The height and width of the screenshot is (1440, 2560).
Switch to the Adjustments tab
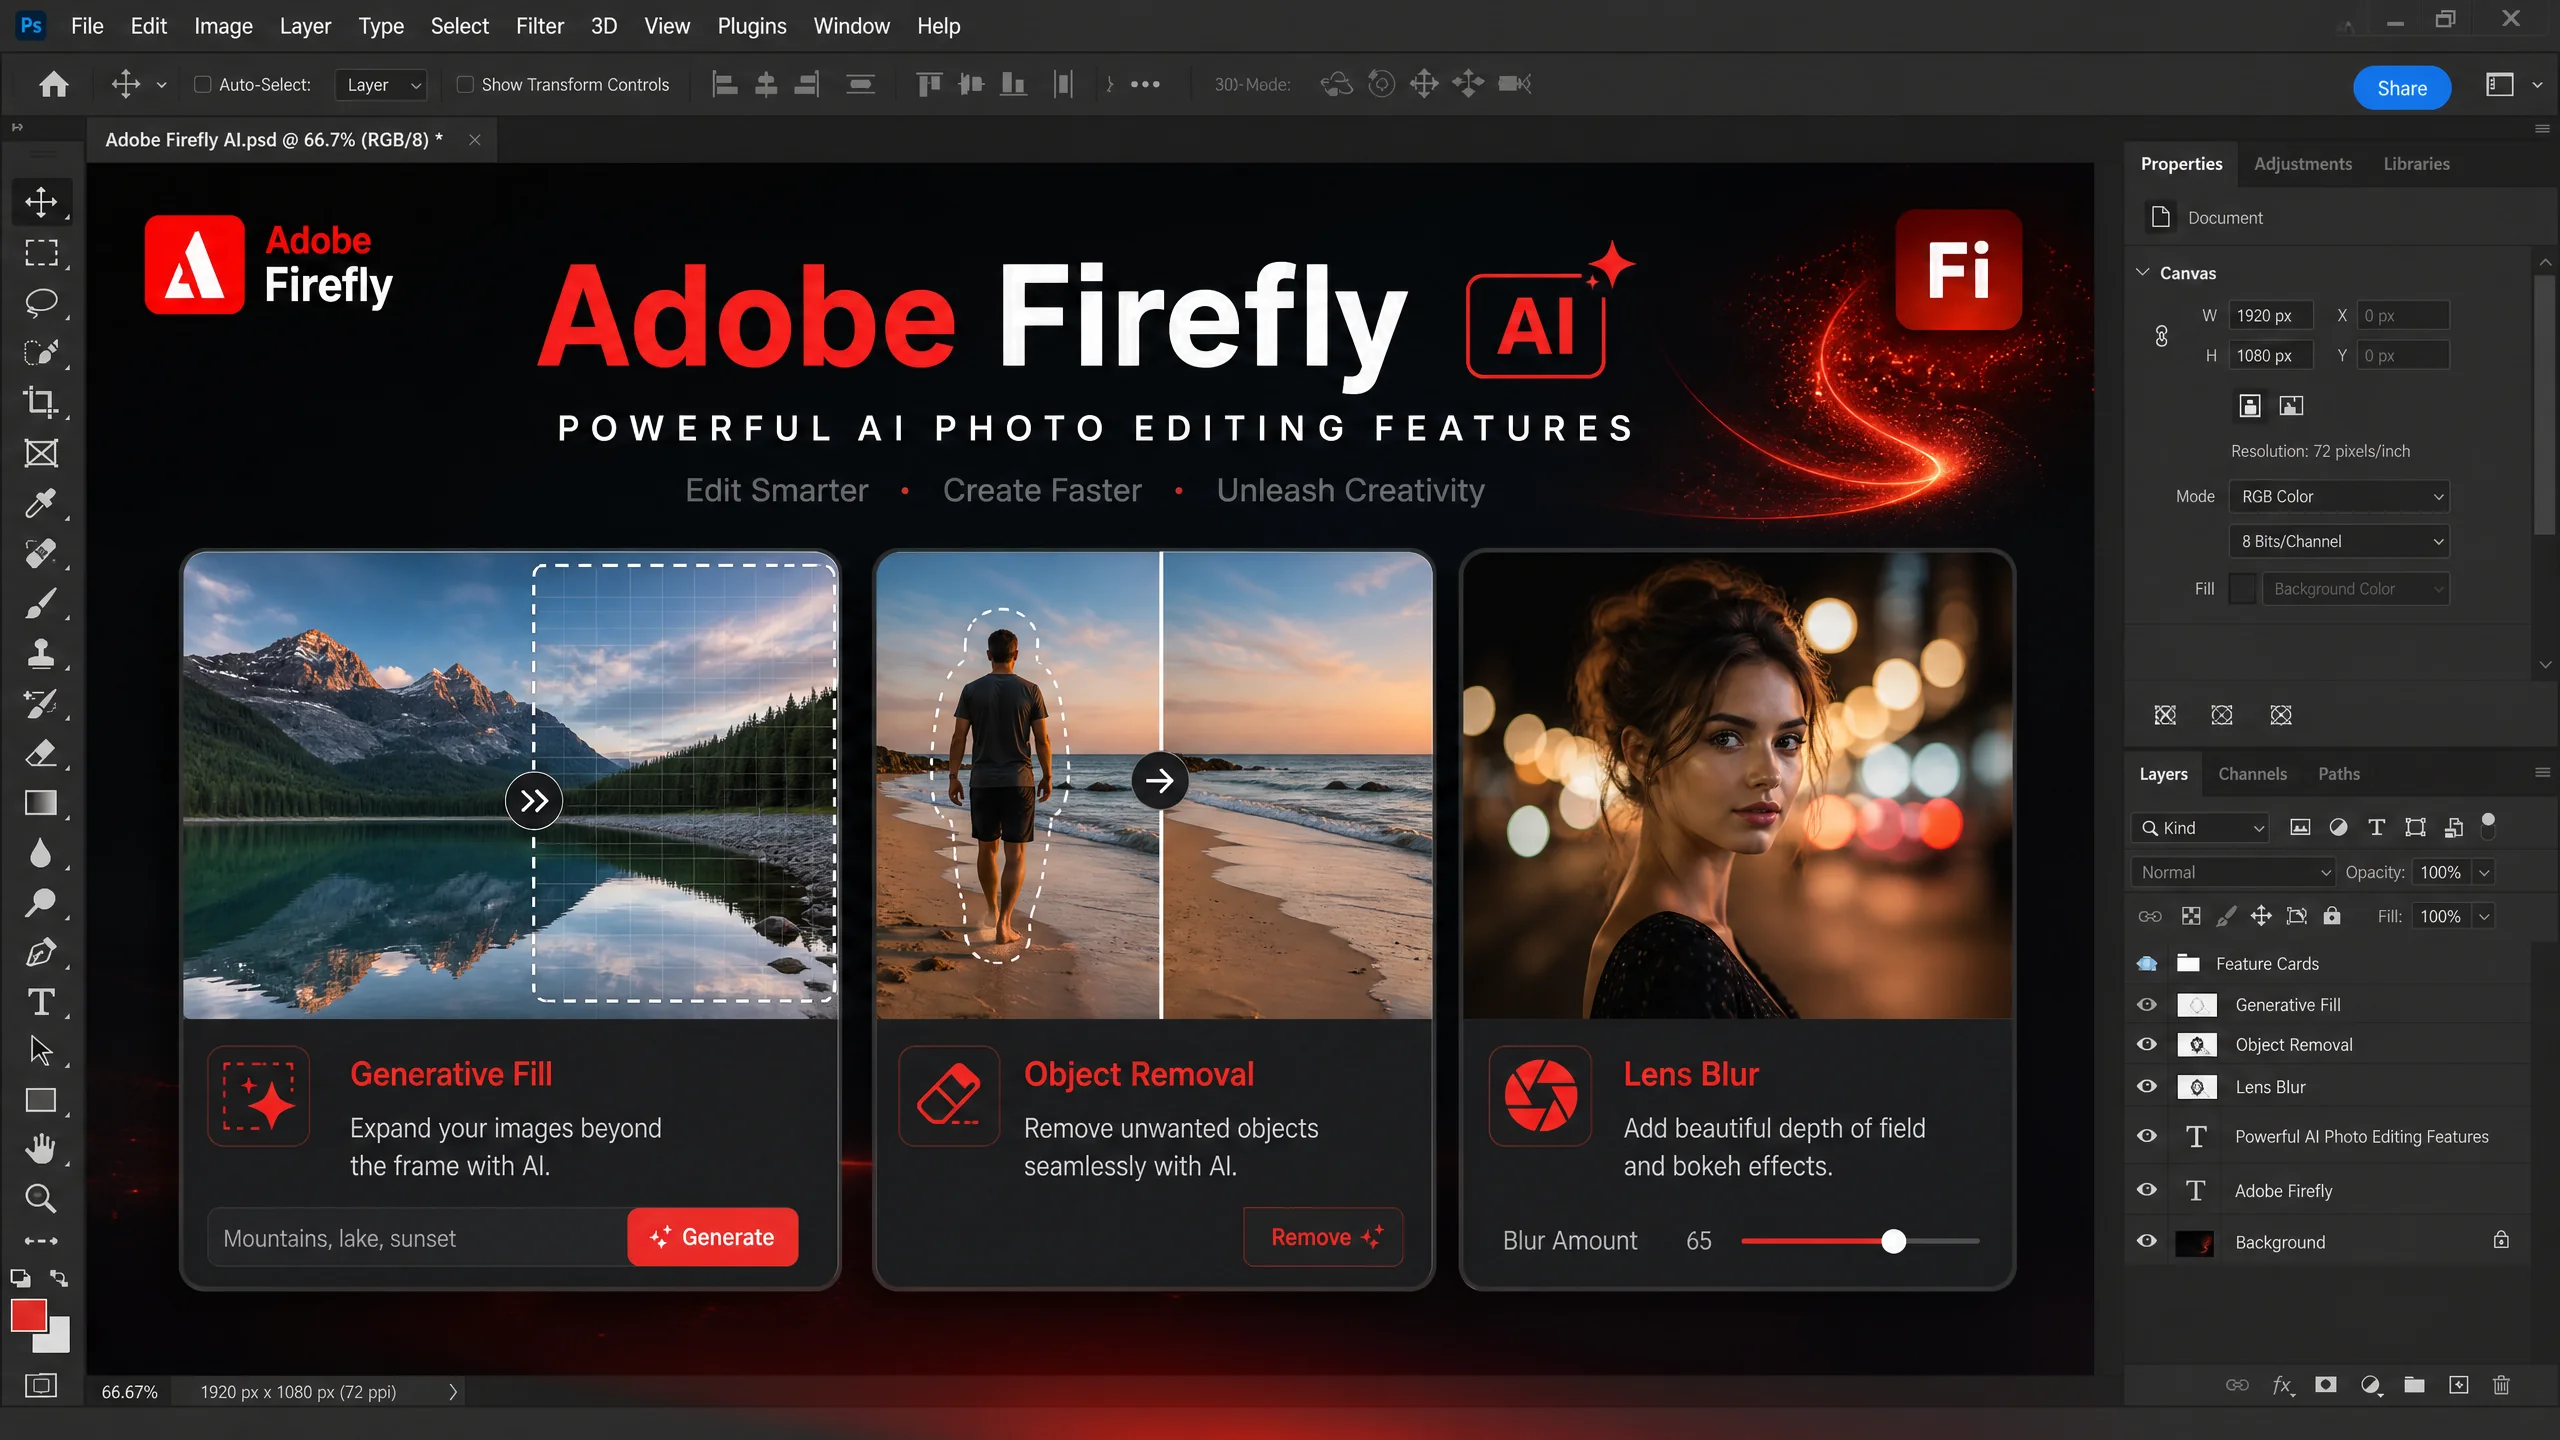[2303, 164]
